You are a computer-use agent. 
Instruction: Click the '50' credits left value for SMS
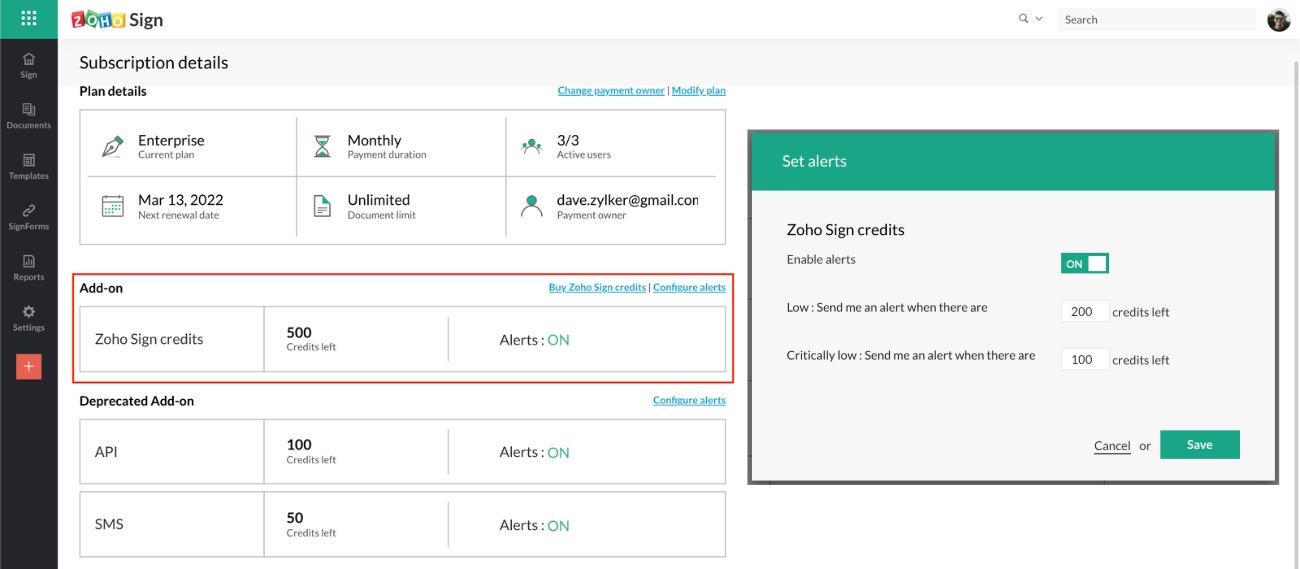pyautogui.click(x=295, y=518)
